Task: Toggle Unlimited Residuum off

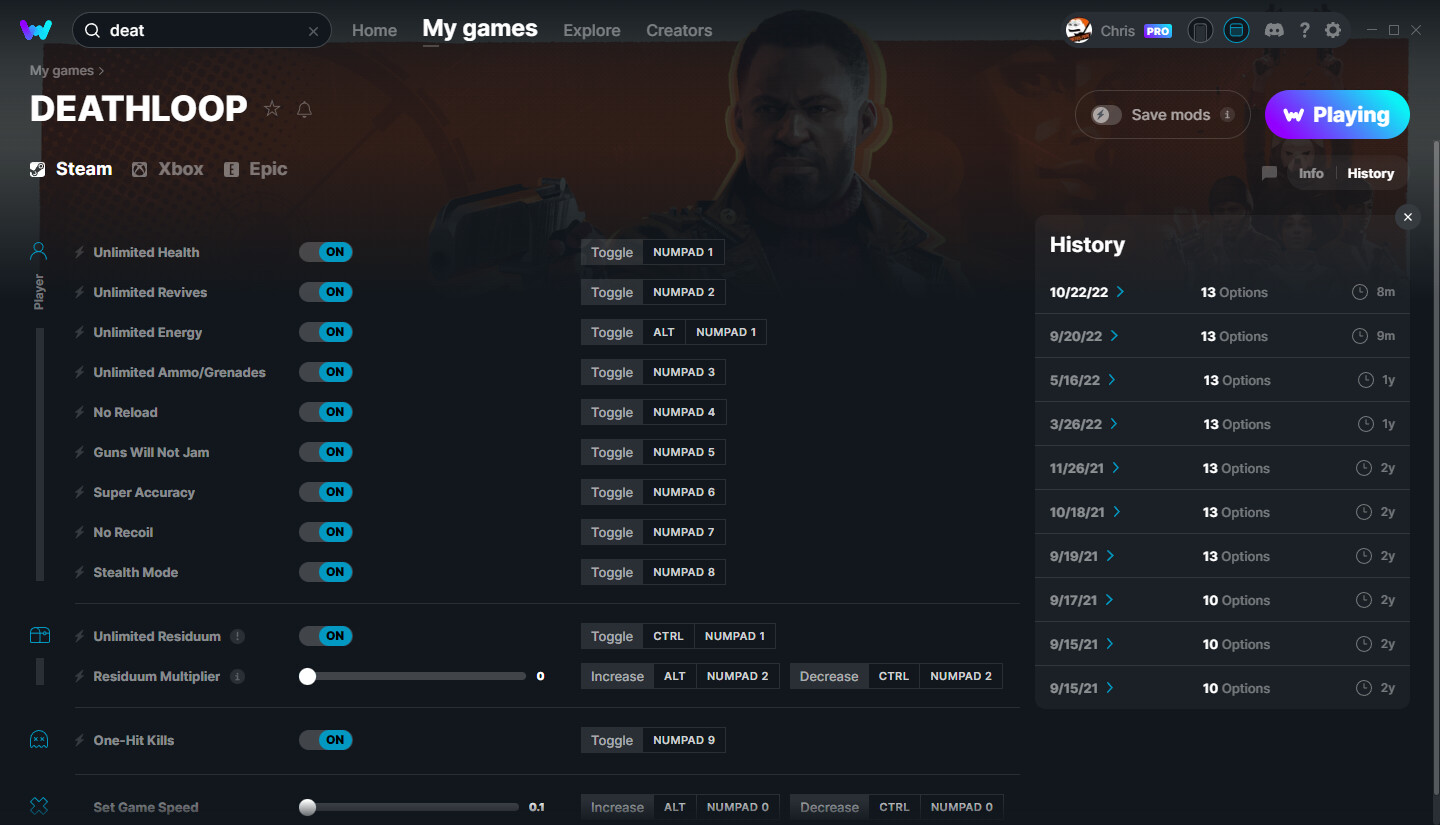Action: 325,635
